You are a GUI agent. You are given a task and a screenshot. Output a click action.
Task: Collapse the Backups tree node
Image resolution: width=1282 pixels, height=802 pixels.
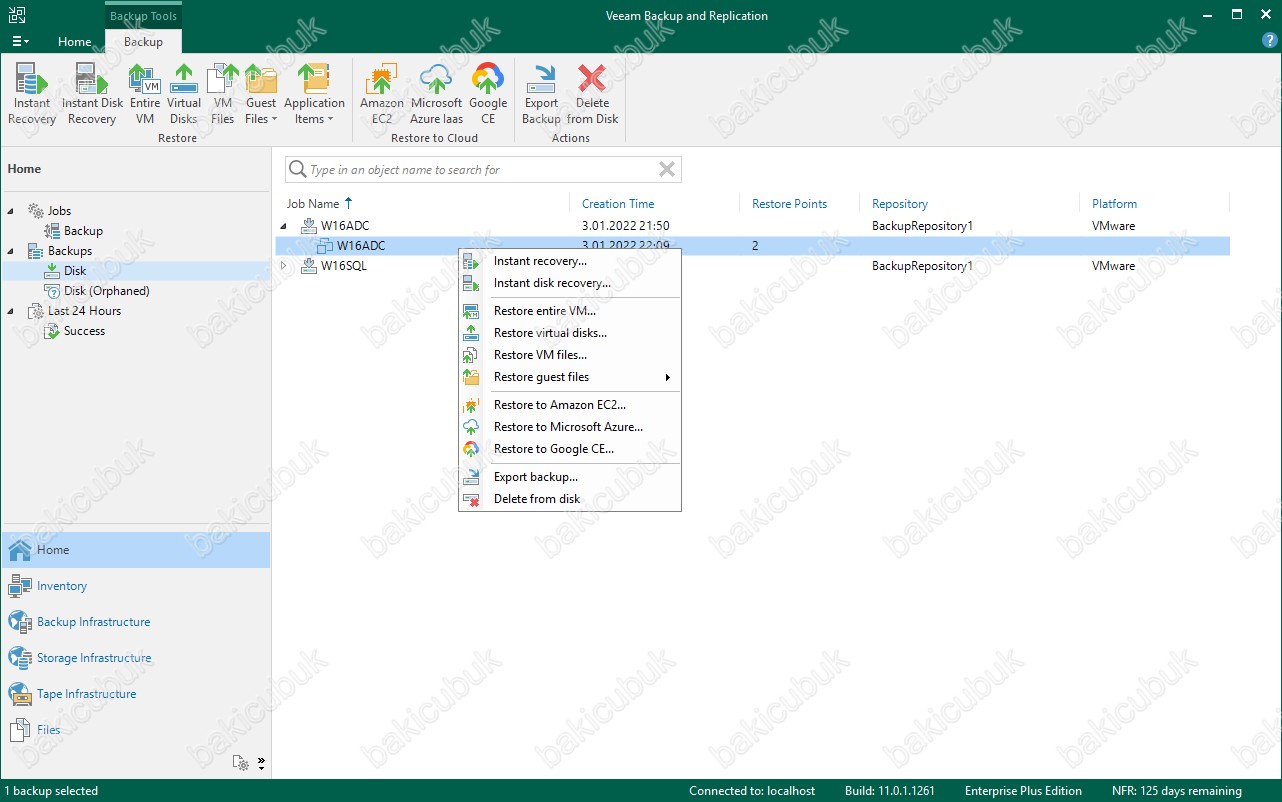11,251
